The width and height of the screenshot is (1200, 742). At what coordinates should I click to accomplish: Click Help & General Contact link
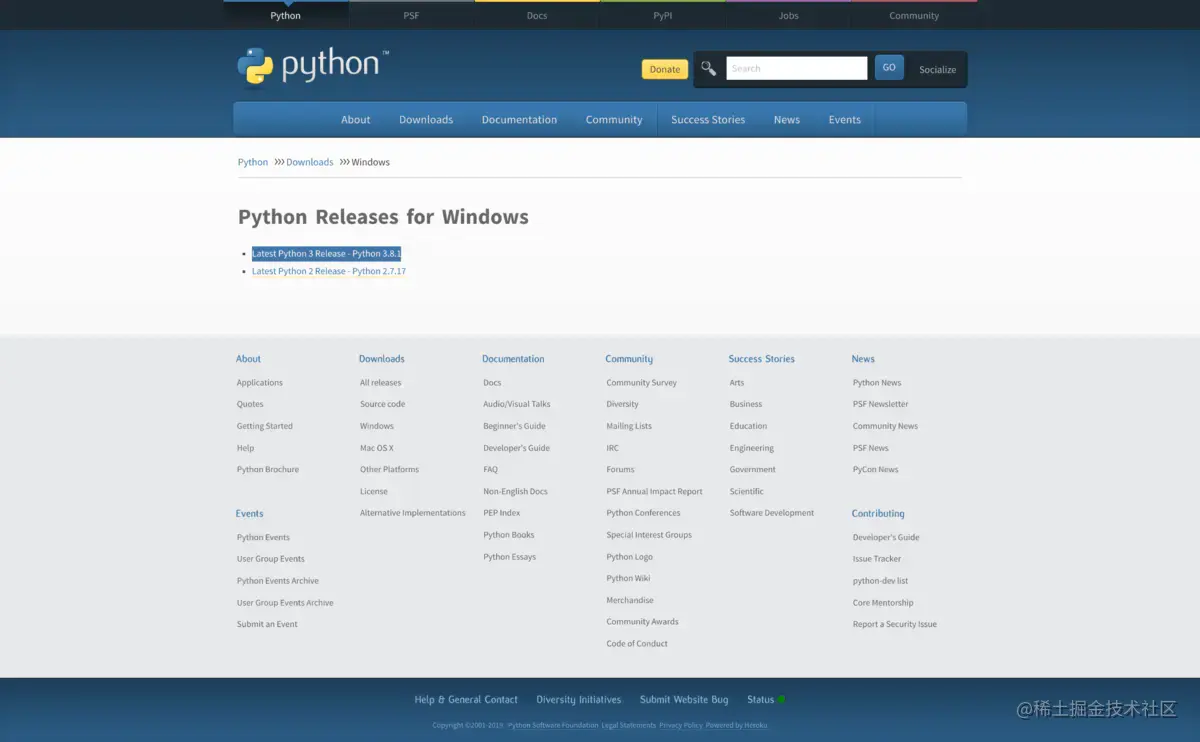click(x=466, y=700)
